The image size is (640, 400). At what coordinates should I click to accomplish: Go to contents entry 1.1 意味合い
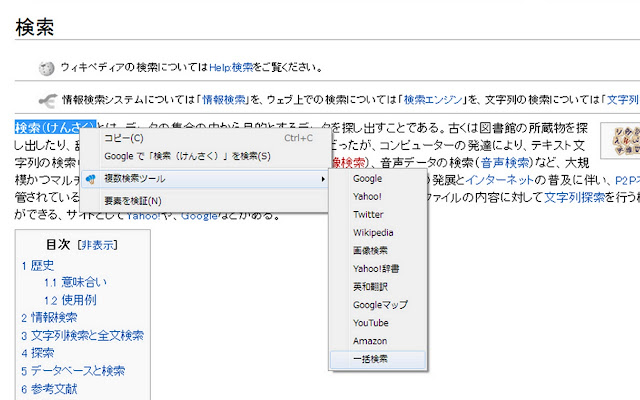pyautogui.click(x=76, y=282)
